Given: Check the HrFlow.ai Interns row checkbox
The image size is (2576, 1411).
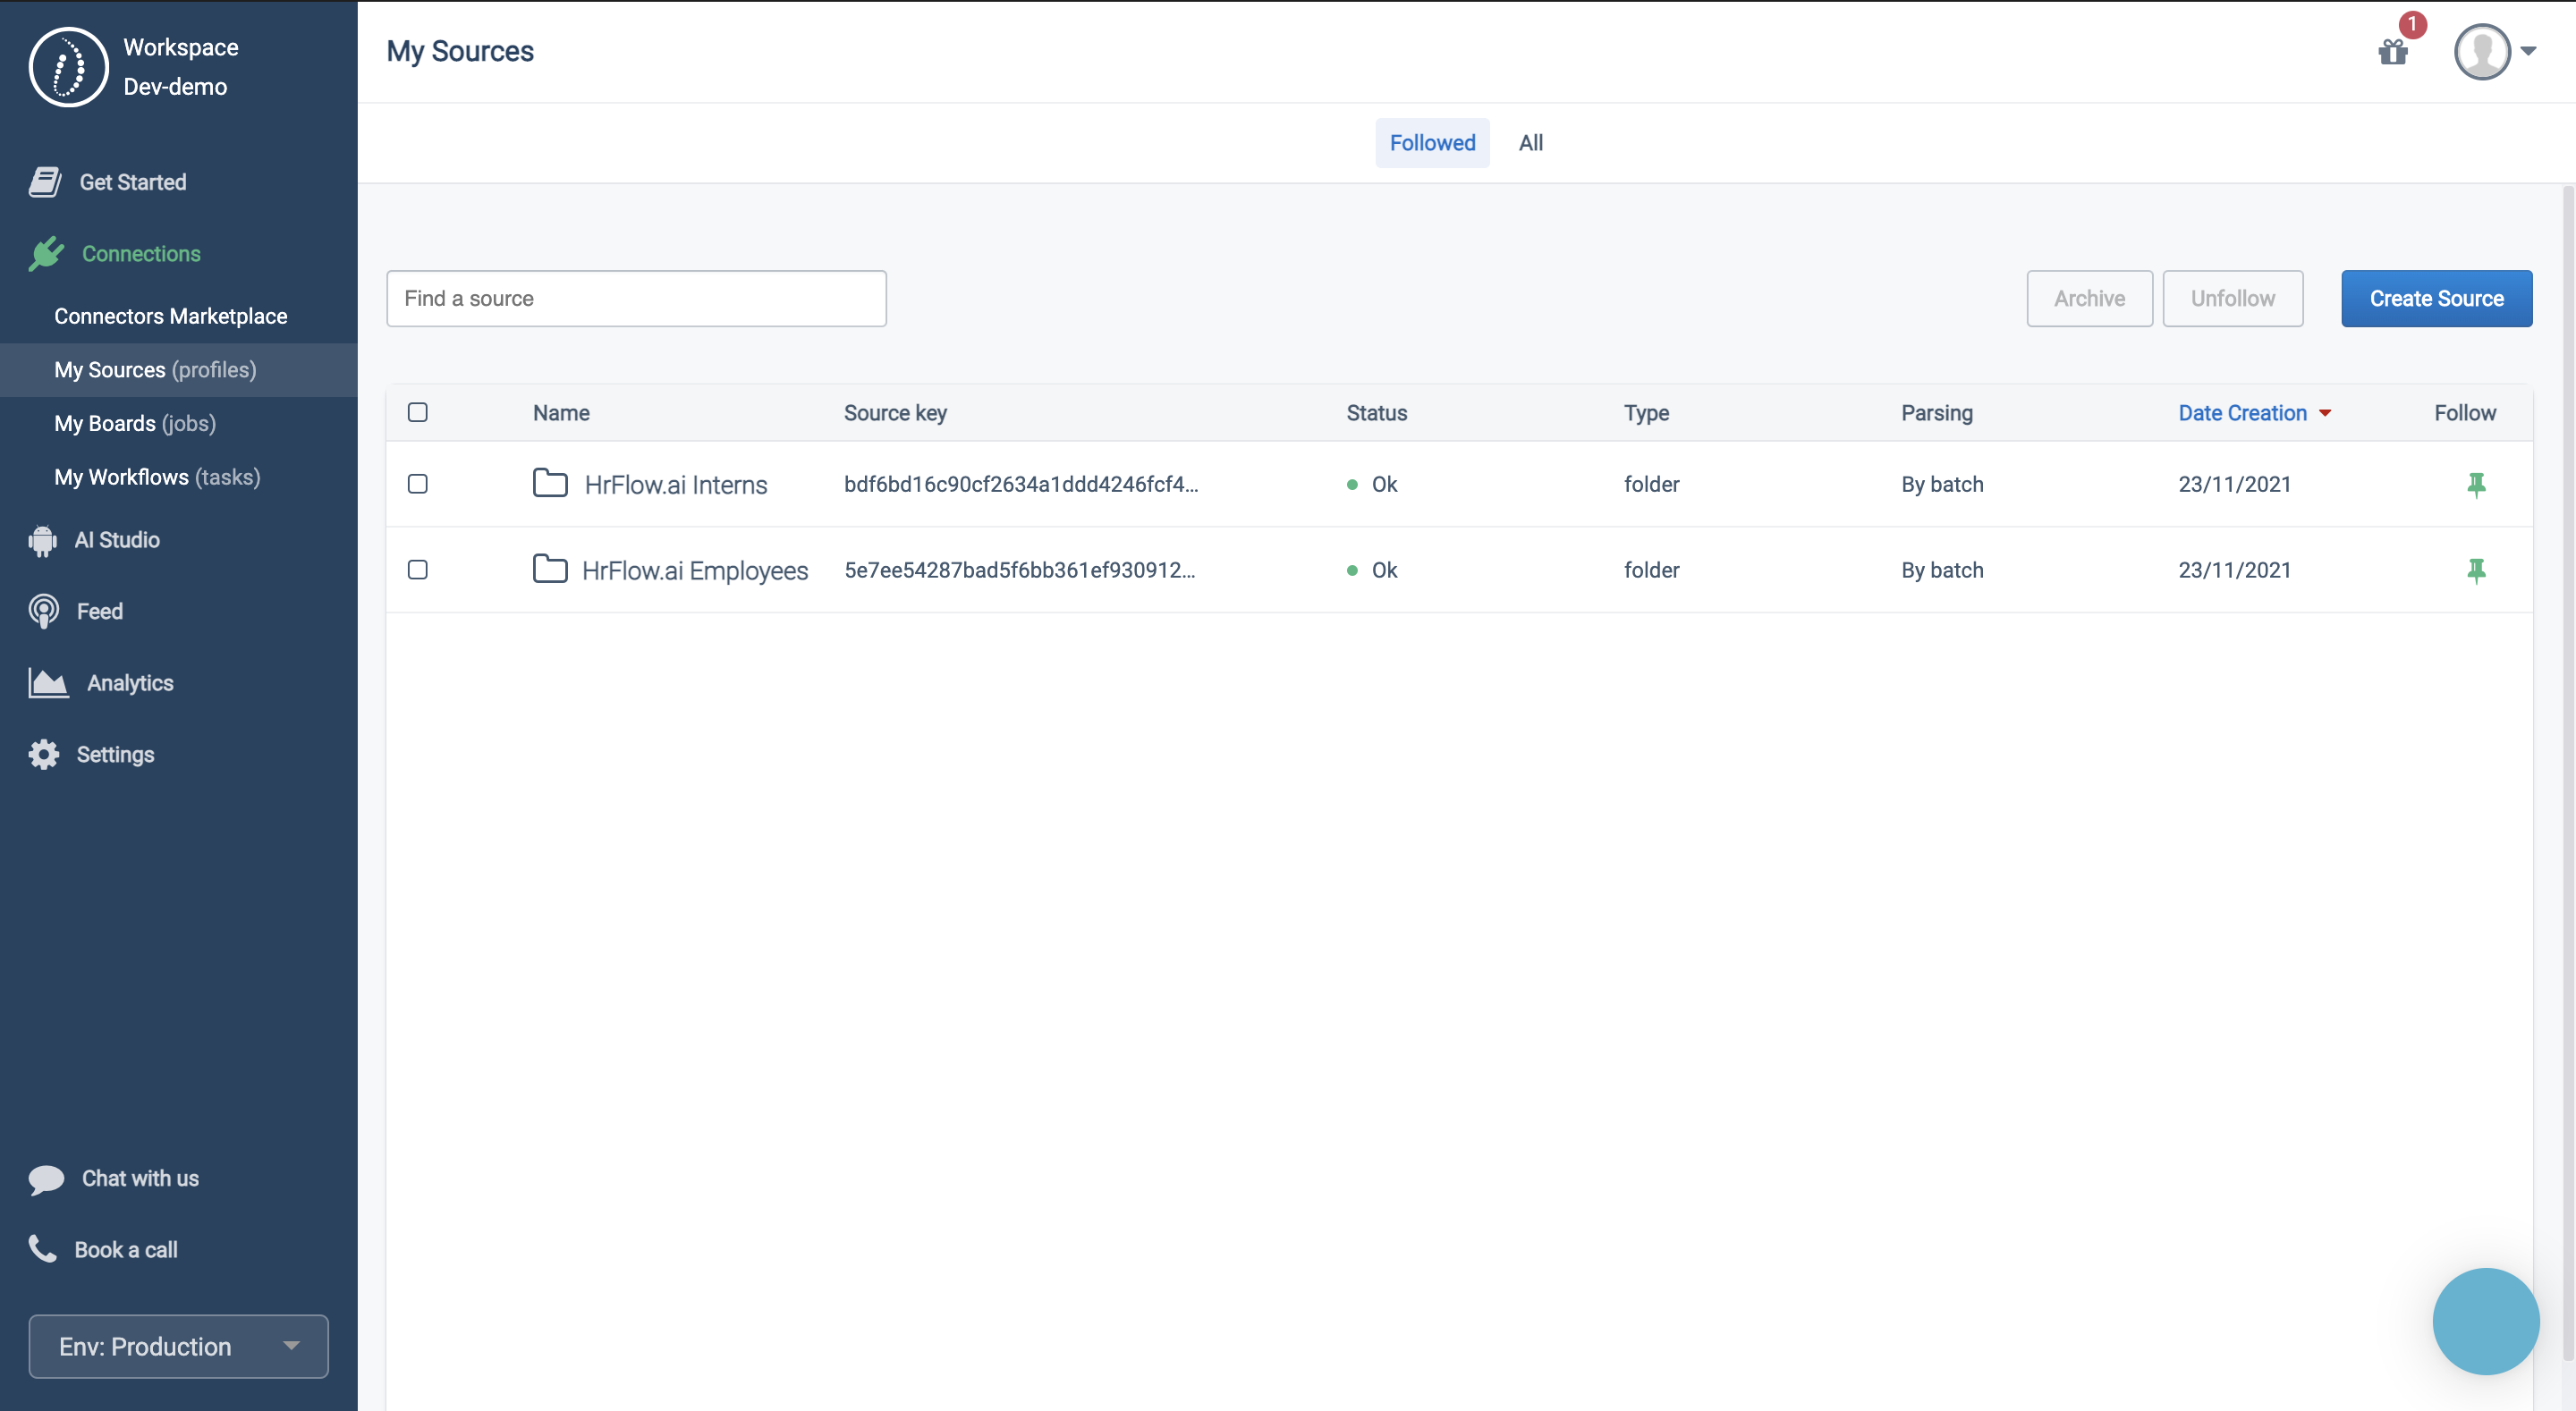Looking at the screenshot, I should point(418,484).
